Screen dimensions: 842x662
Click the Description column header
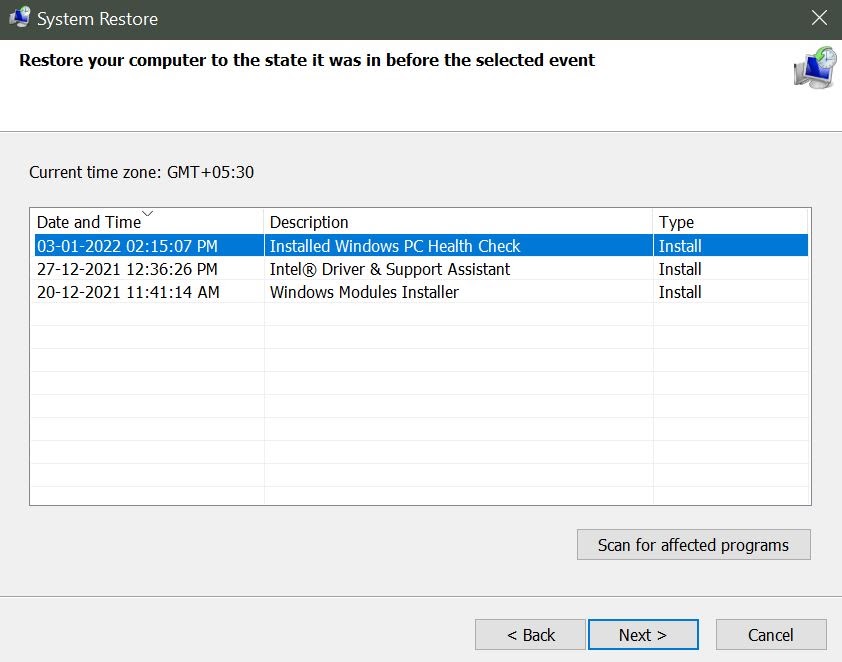click(458, 222)
